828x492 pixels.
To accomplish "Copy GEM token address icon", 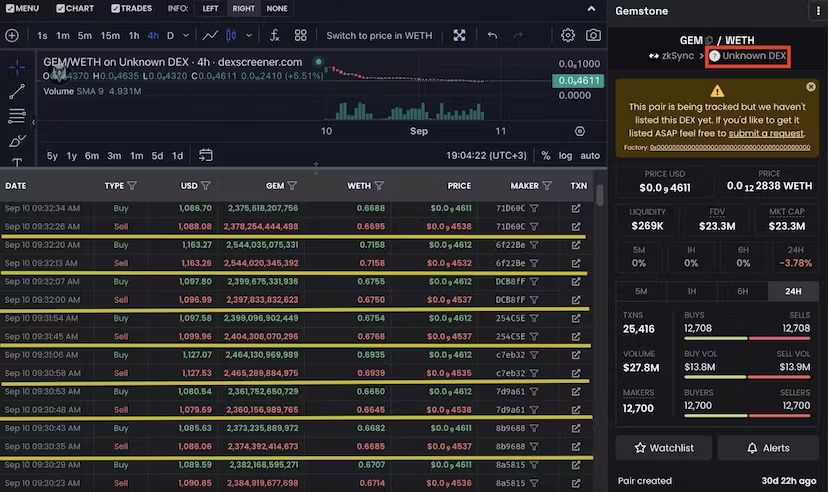I will click(709, 40).
